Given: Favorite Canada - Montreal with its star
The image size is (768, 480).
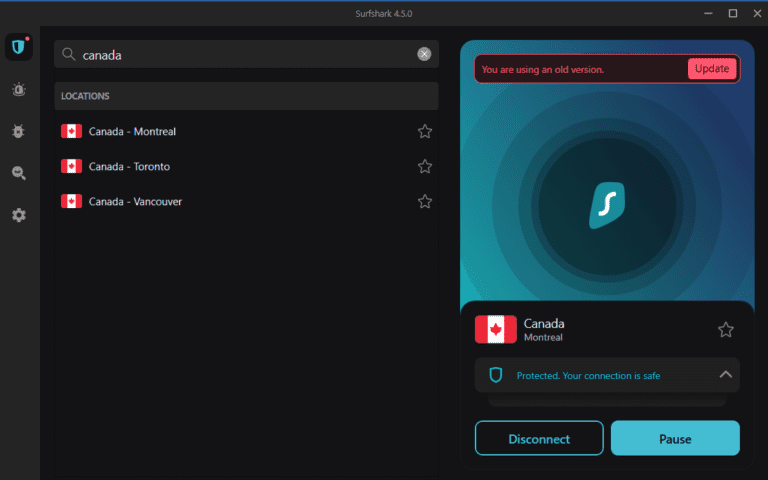Looking at the screenshot, I should 425,132.
